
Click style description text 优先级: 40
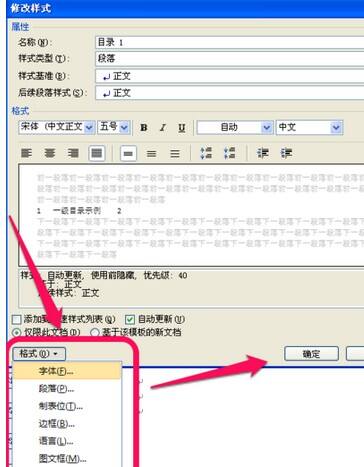coord(165,276)
